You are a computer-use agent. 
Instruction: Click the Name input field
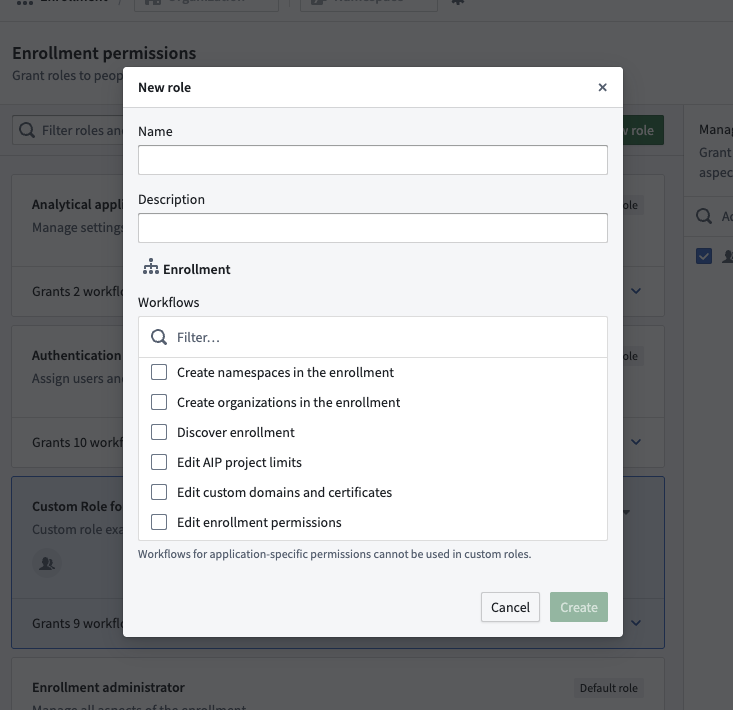click(x=373, y=160)
